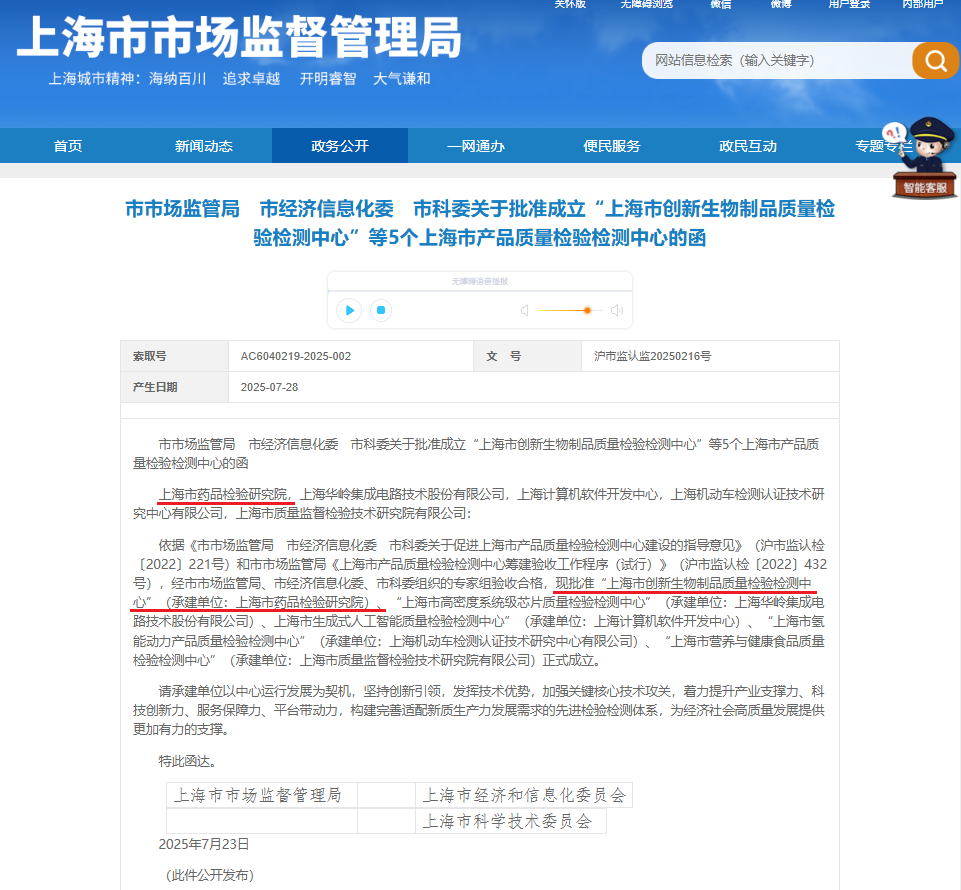Screen dimensions: 961x890
Task: Click the loud volume speaker icon
Action: 617,310
